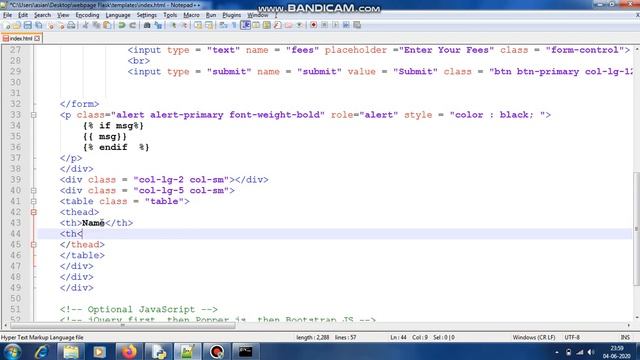
Task: Click the "UTF-8" encoding status entry
Action: coord(572,338)
